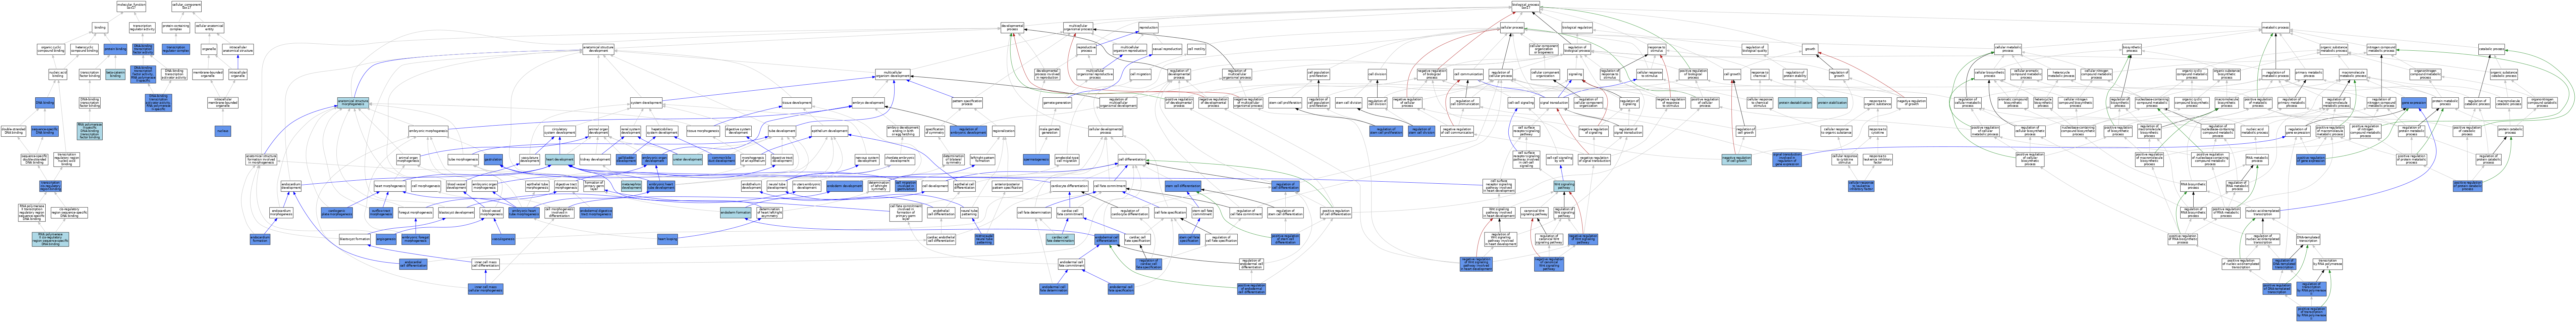Select the blue angiogenesis node
The height and width of the screenshot is (322, 2576).
click(x=386, y=239)
